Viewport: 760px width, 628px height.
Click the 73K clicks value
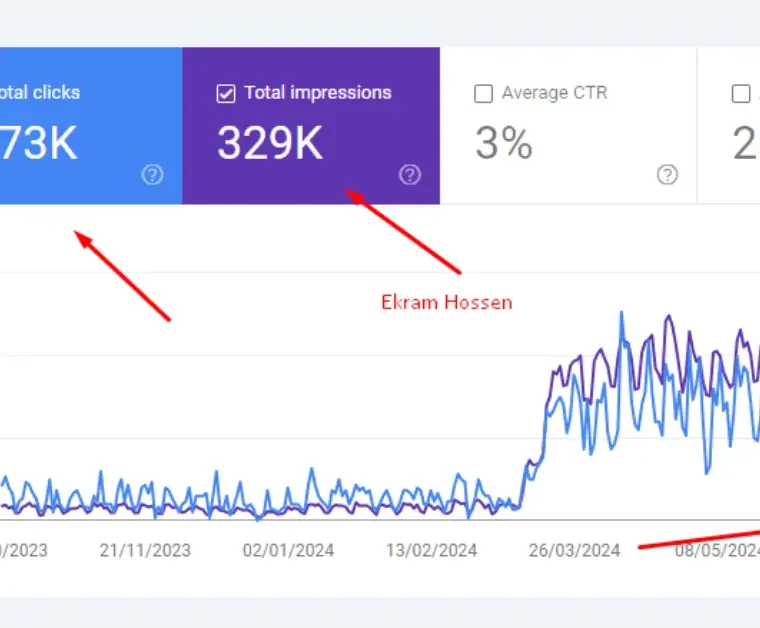click(x=40, y=144)
